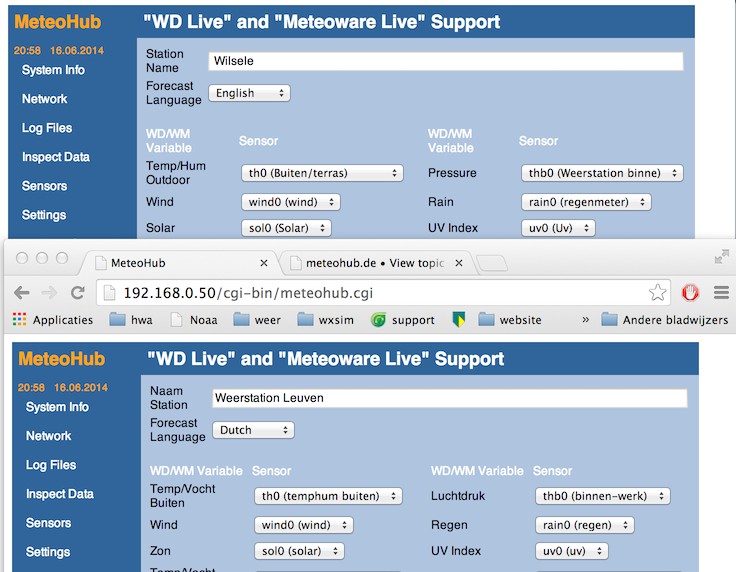This screenshot has height=572, width=736.
Task: Enter fullscreen with the top-right arrows icon
Action: 721,257
